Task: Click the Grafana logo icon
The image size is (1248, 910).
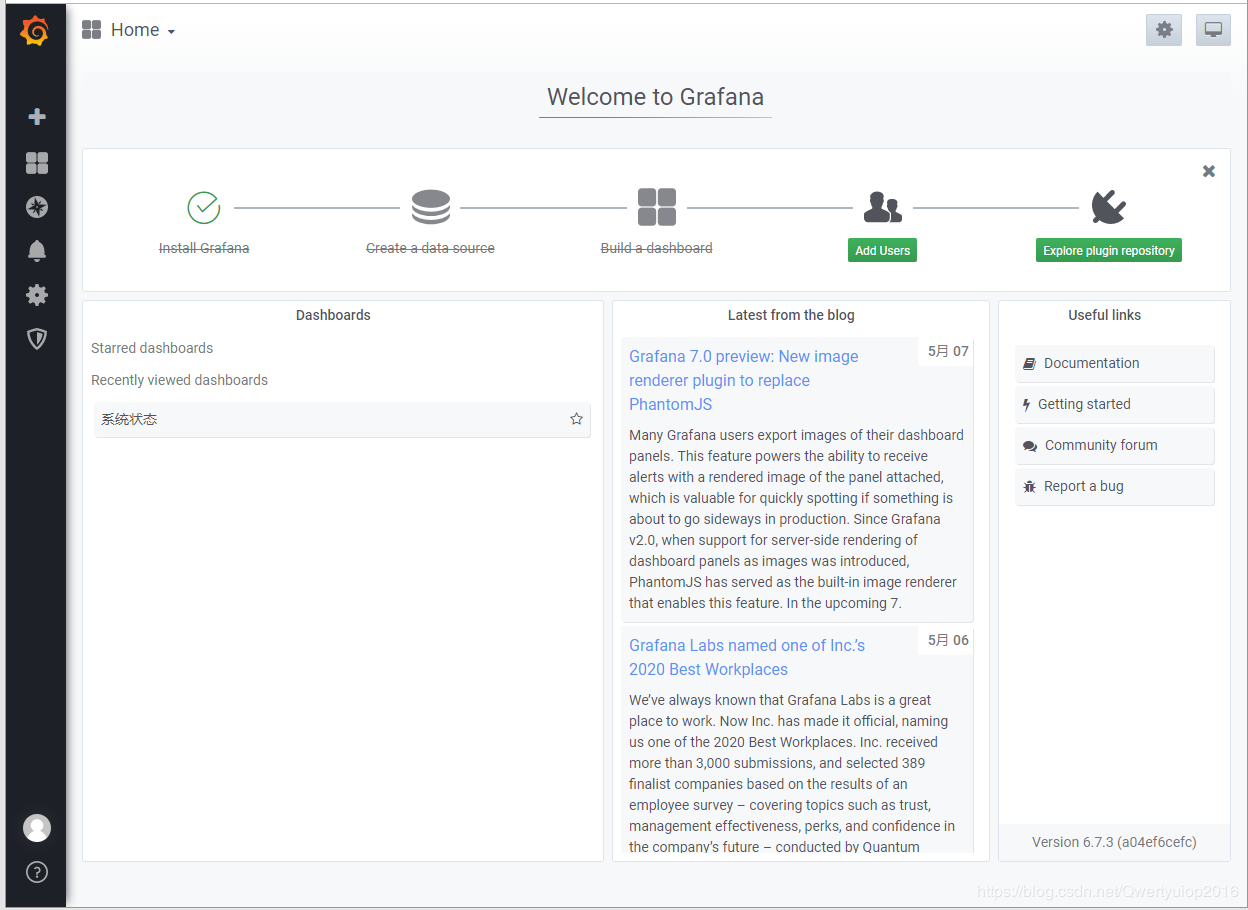Action: click(x=35, y=31)
